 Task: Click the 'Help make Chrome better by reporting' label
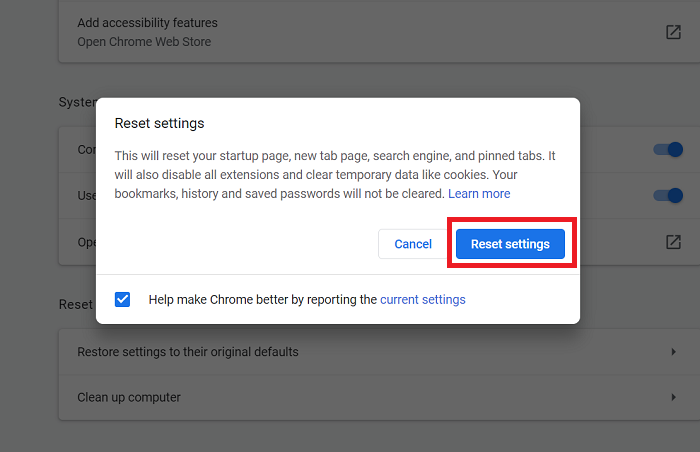click(x=262, y=299)
